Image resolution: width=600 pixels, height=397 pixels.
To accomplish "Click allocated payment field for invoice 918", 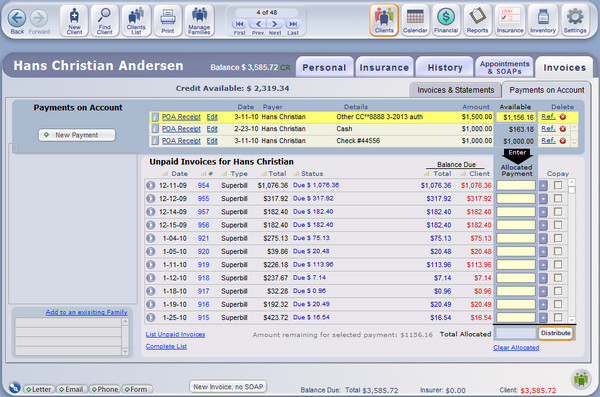I will tap(516, 278).
